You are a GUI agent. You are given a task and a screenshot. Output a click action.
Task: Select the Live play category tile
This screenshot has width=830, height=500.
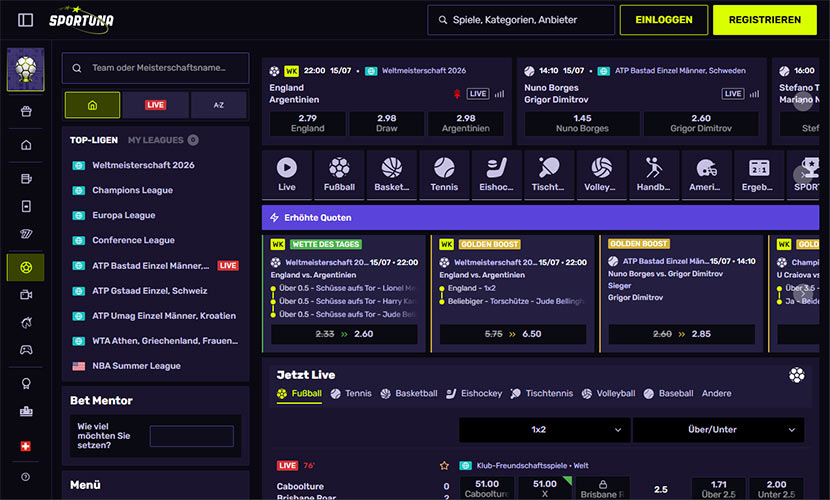pyautogui.click(x=286, y=175)
